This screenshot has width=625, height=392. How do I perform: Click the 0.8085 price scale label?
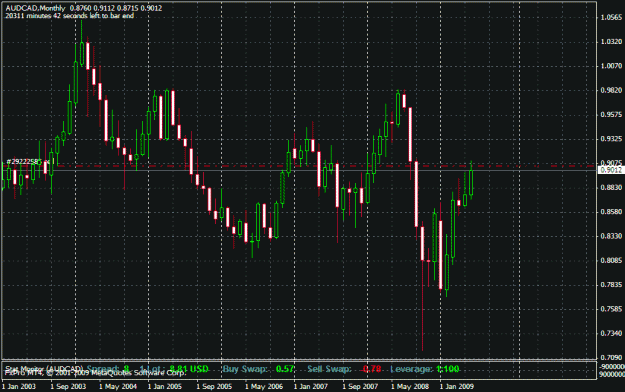[611, 260]
